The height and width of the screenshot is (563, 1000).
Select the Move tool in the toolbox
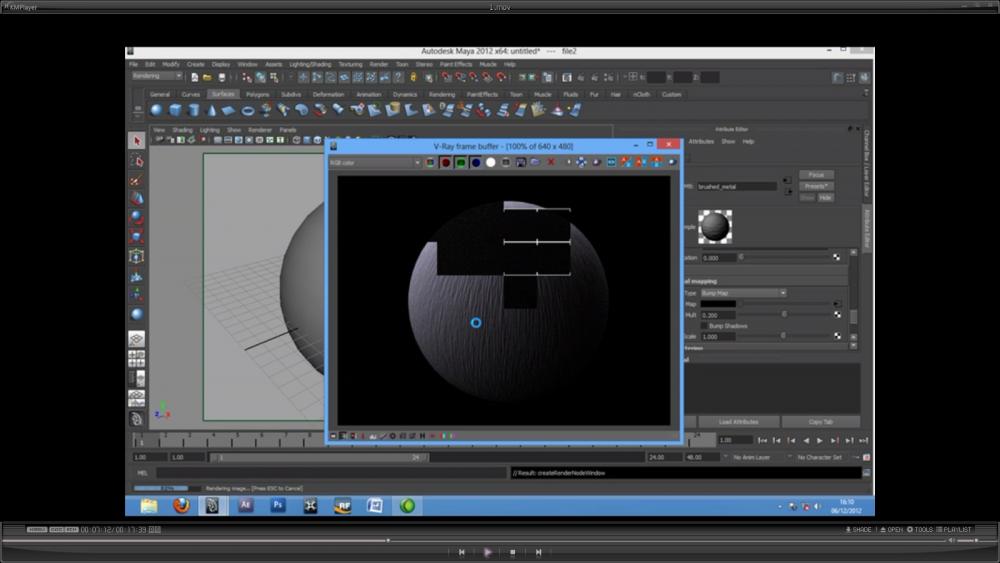(x=136, y=198)
